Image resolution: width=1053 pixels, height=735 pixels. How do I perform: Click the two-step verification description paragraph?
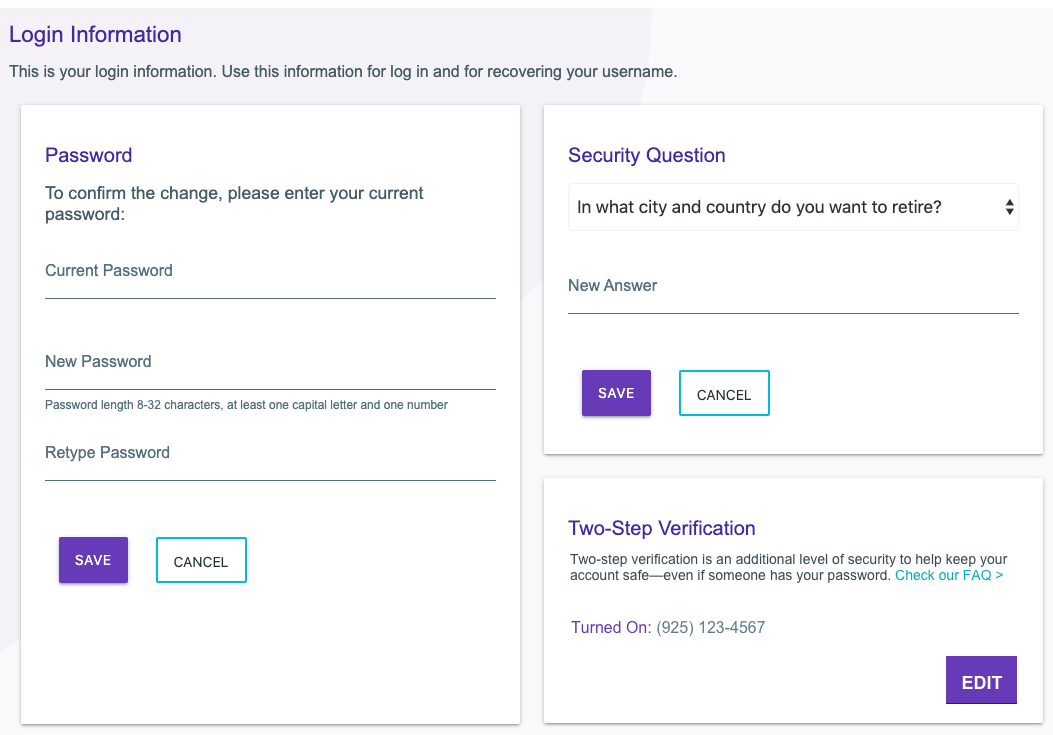click(x=788, y=567)
